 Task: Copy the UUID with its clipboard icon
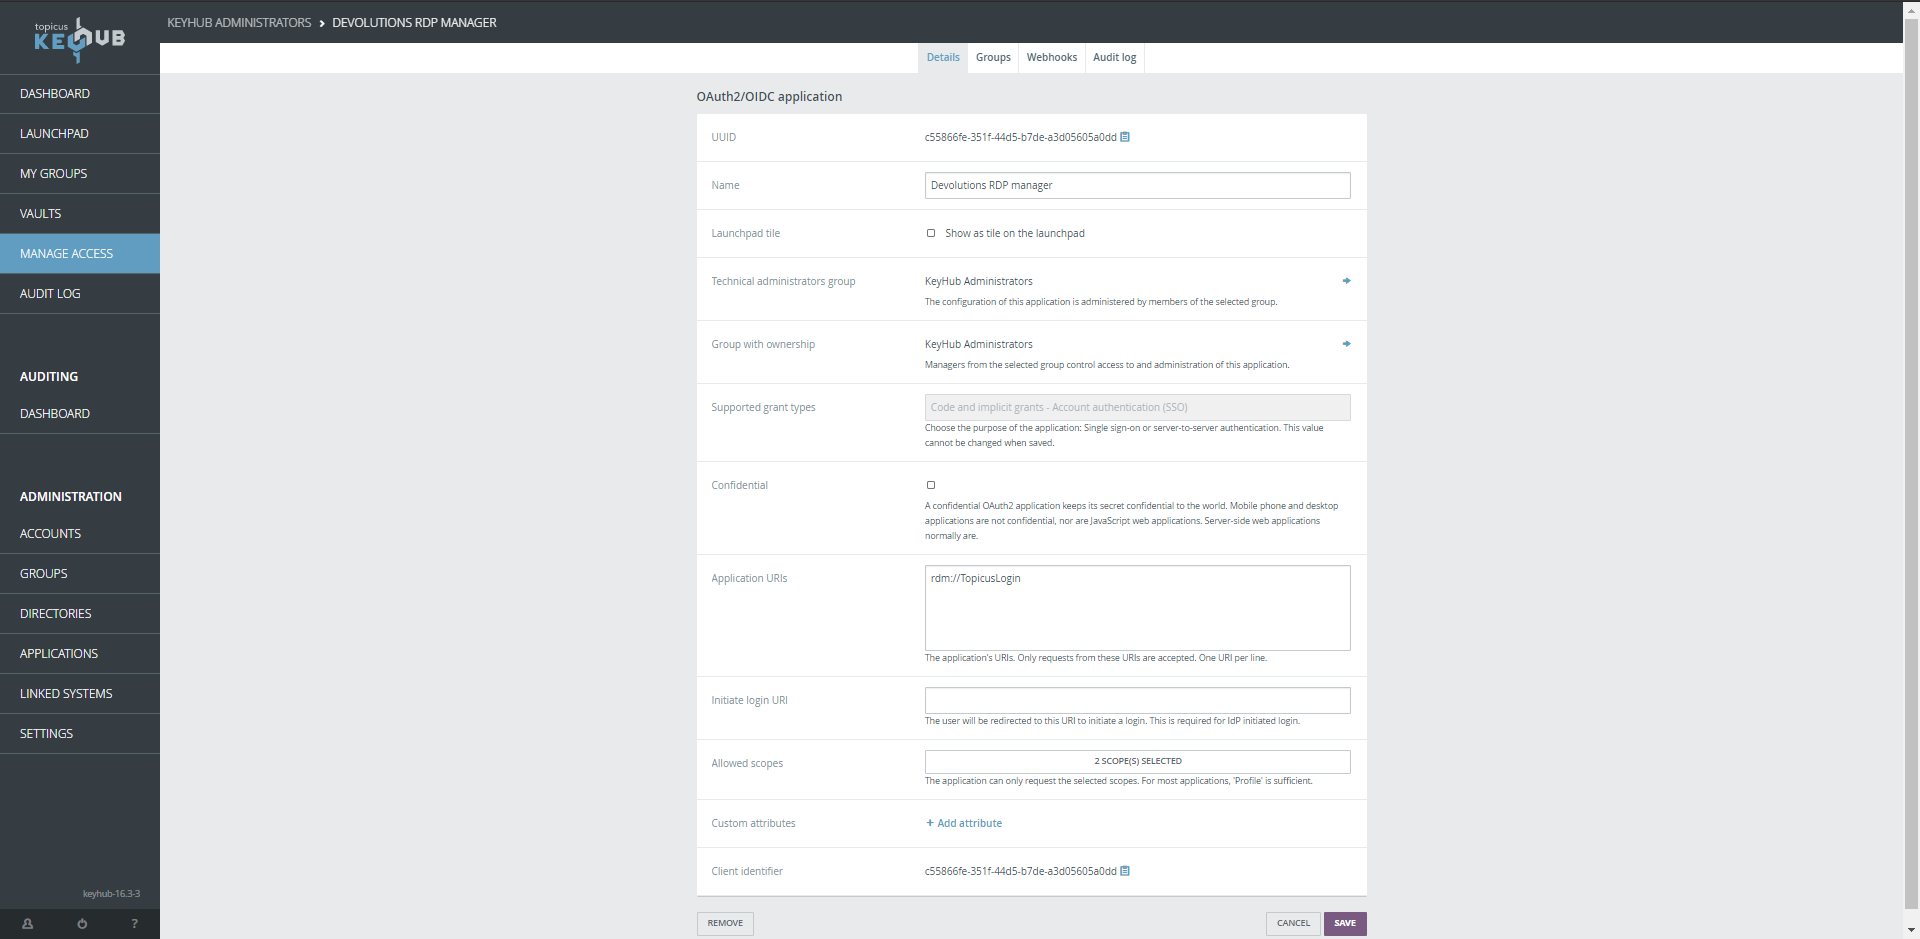[1125, 137]
